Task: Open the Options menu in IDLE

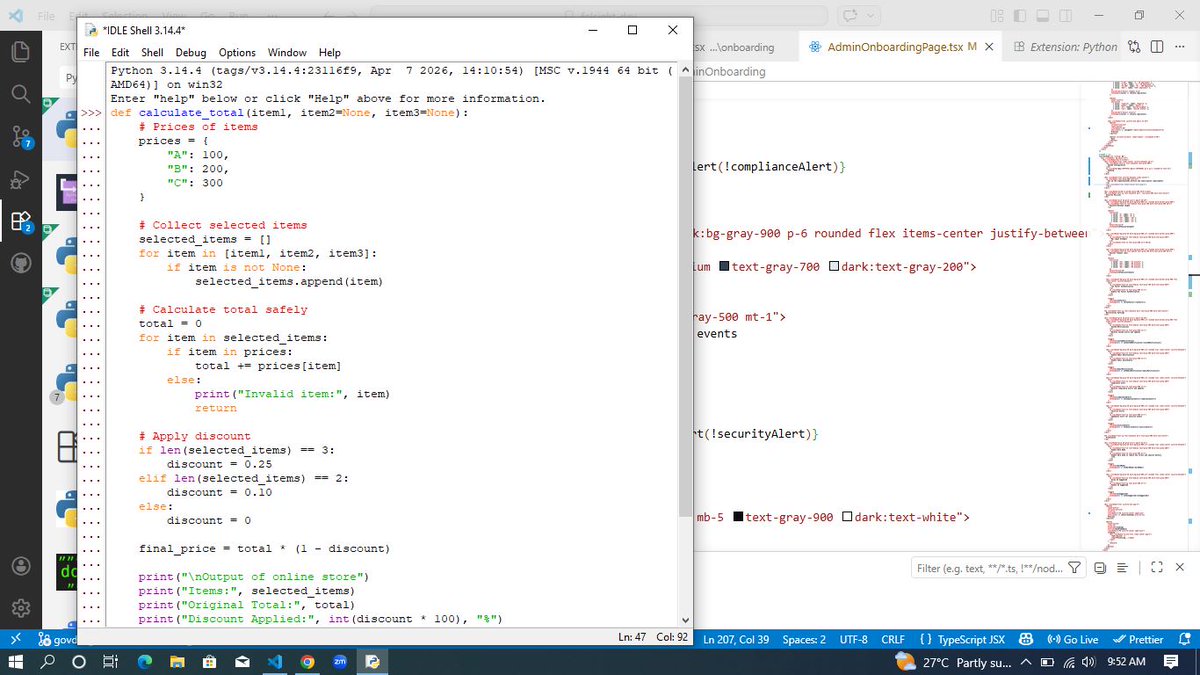Action: click(237, 52)
